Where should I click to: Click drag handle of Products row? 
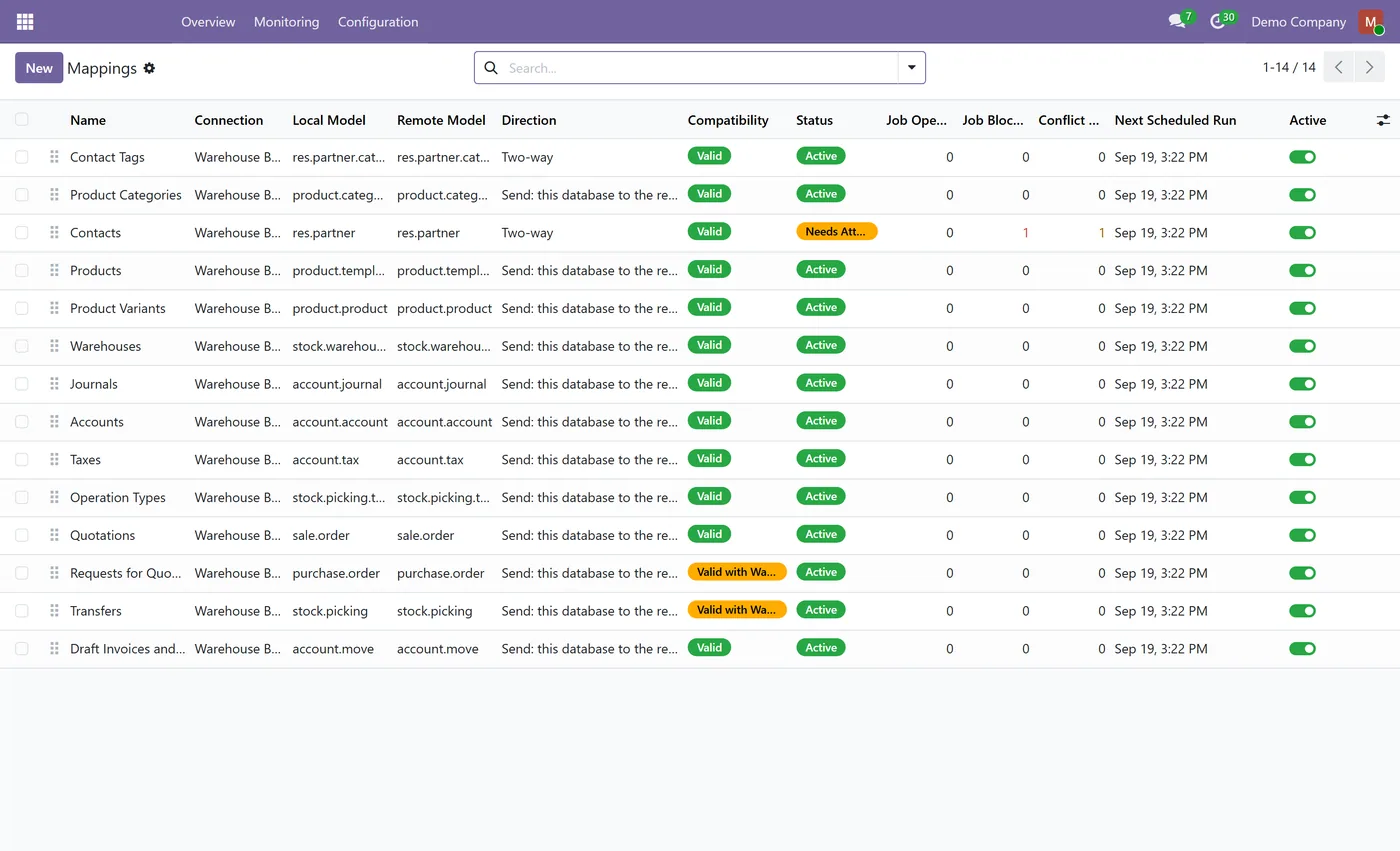coord(54,271)
